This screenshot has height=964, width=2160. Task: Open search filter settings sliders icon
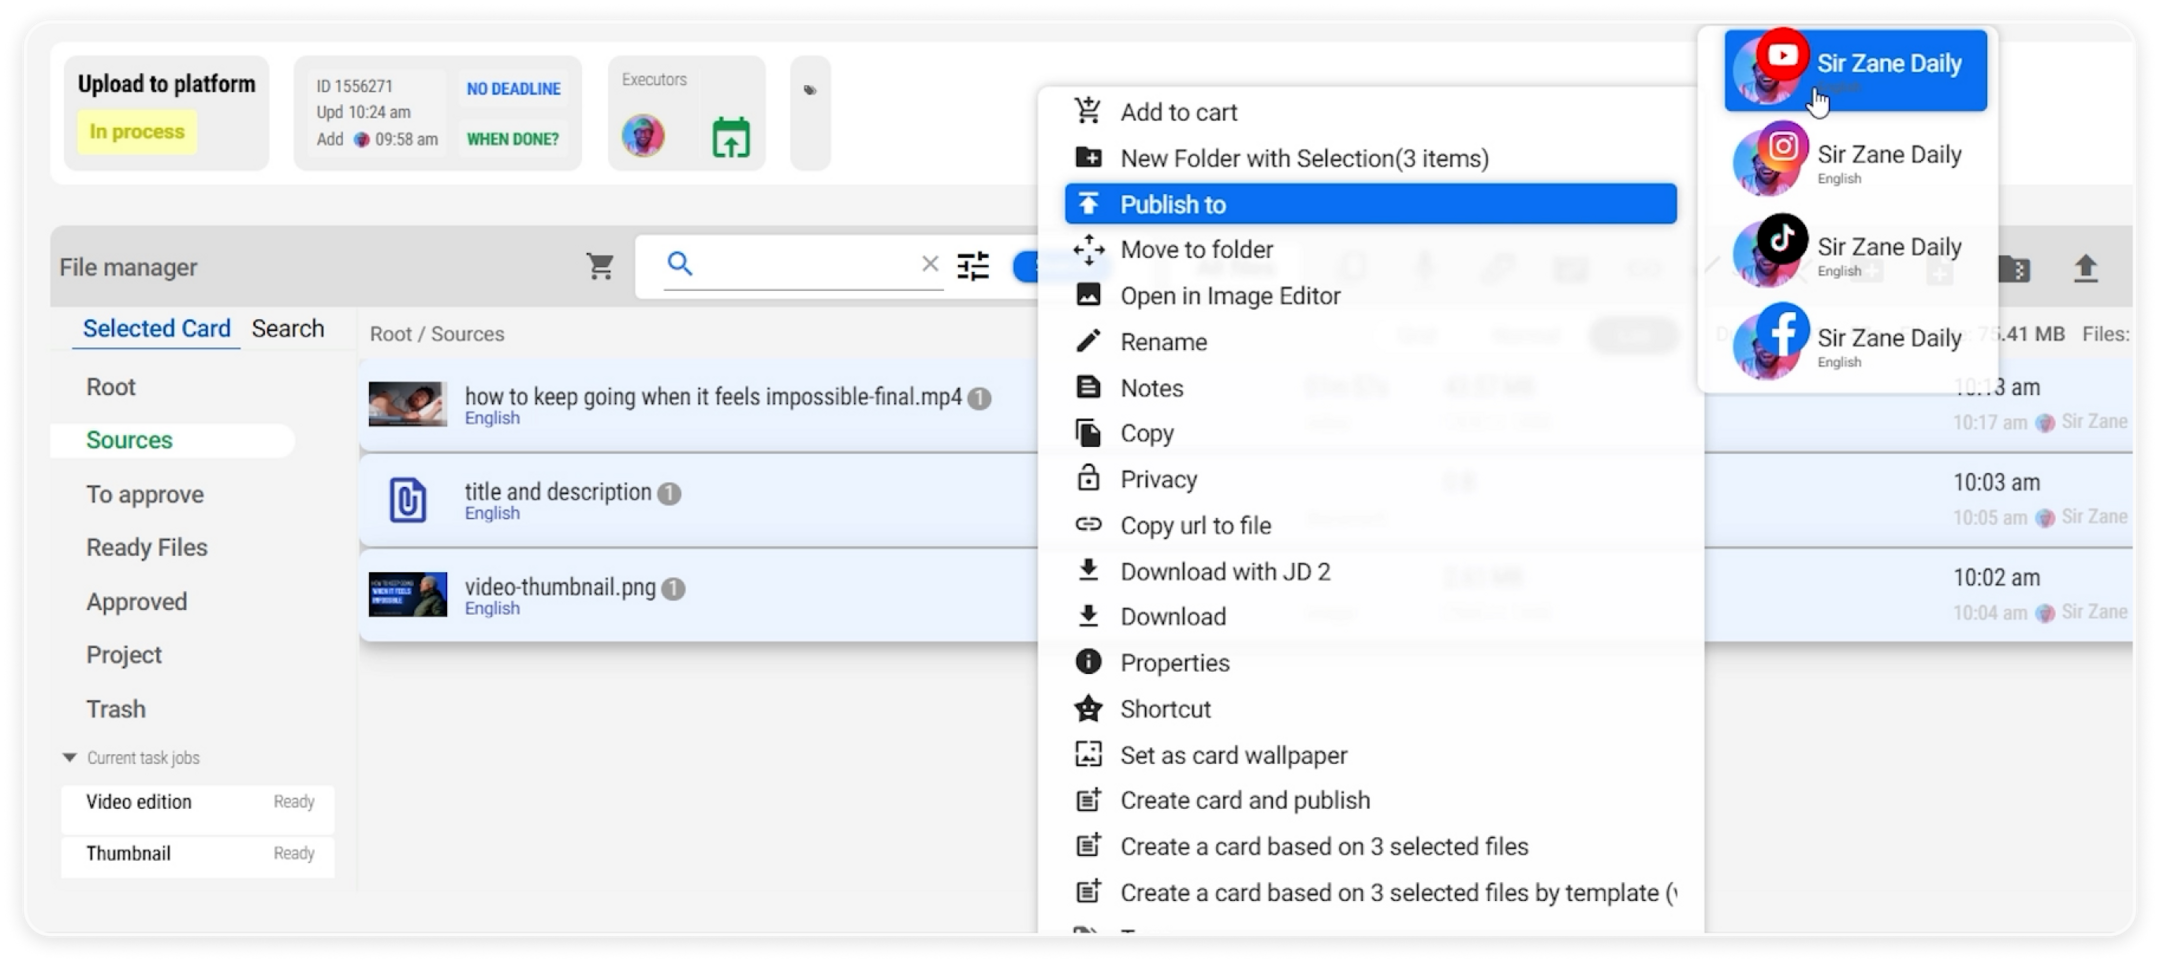pos(972,266)
